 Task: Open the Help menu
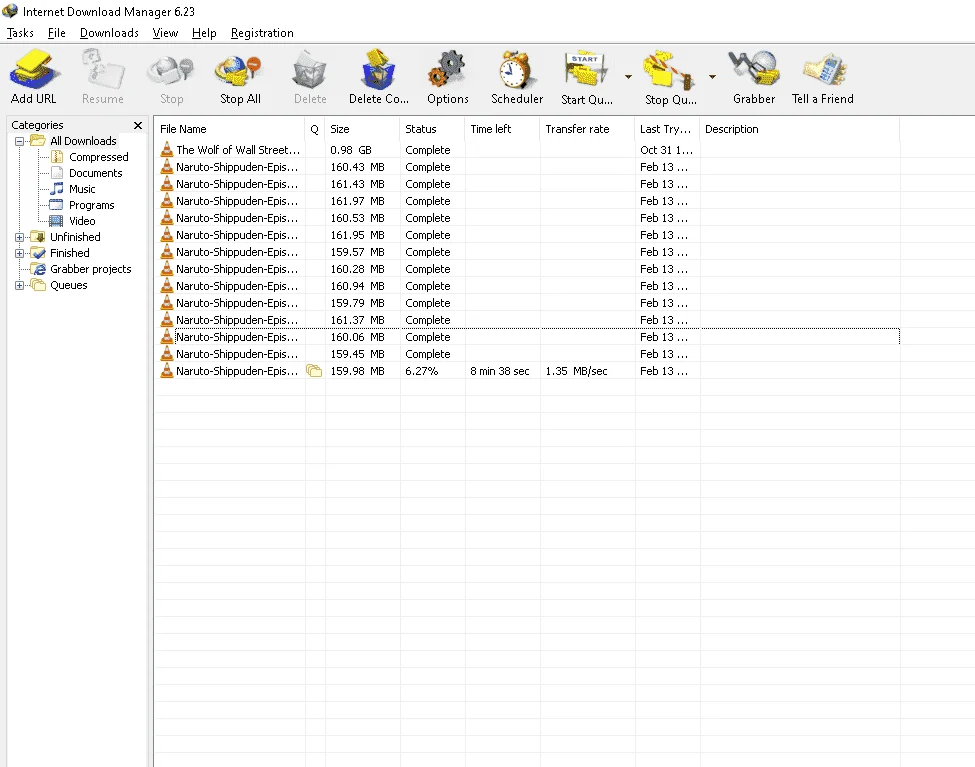[x=204, y=33]
